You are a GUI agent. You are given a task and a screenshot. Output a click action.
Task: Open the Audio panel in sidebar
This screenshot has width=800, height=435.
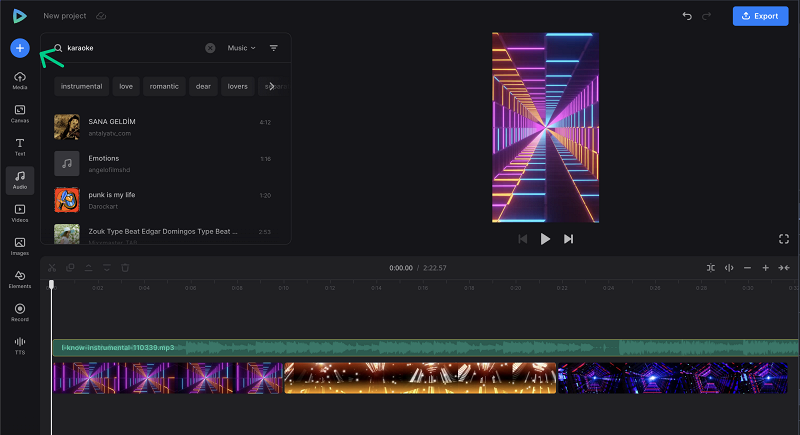tap(20, 180)
